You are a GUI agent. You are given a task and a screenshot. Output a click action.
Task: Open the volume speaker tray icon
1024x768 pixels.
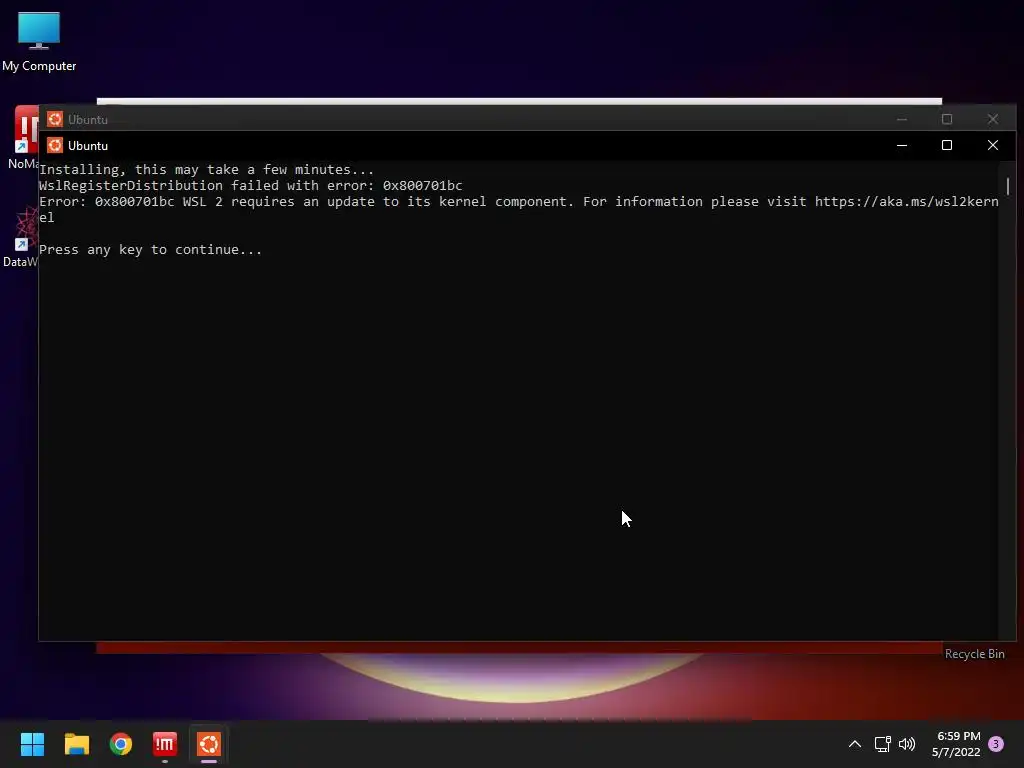907,744
